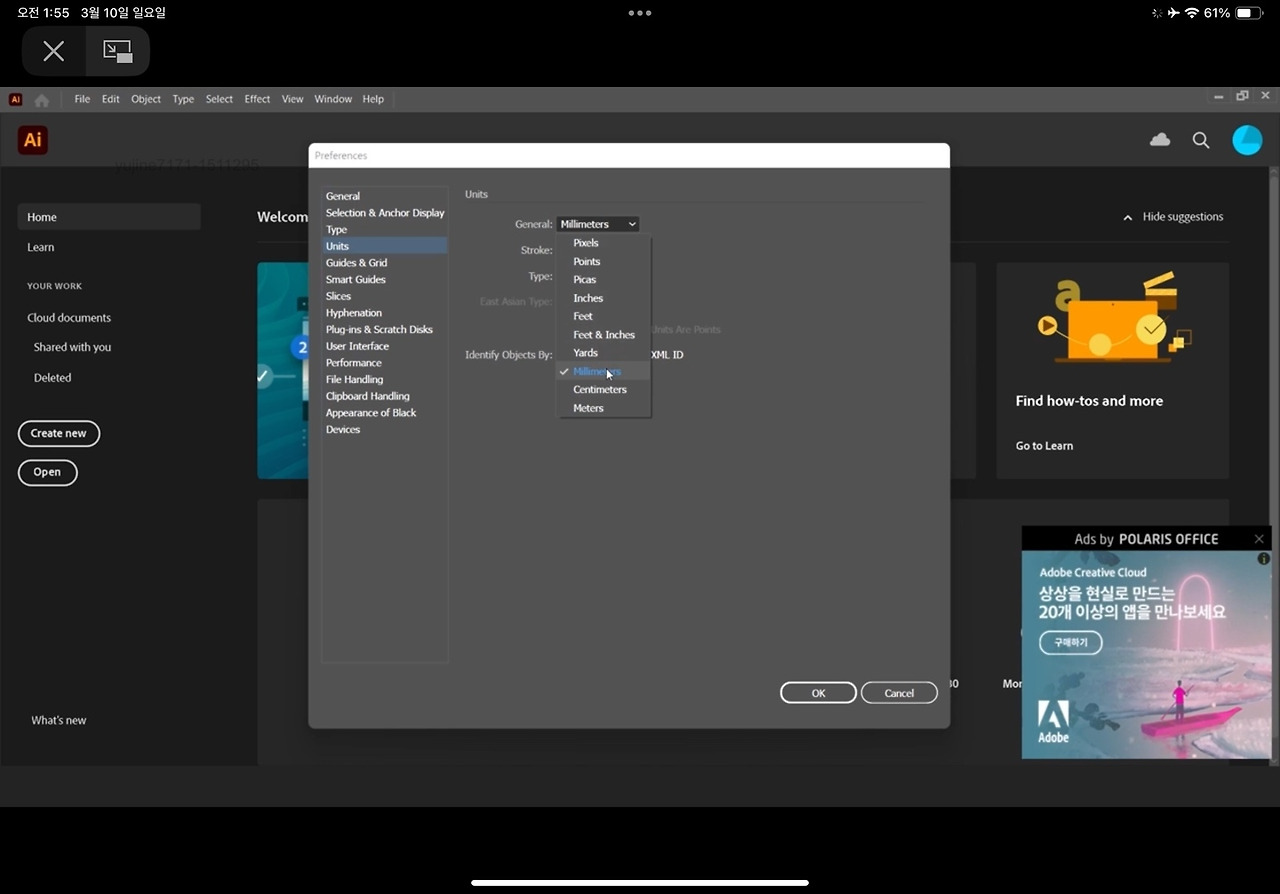Click the large Ai logo
Image resolution: width=1280 pixels, height=894 pixels.
pyautogui.click(x=33, y=140)
